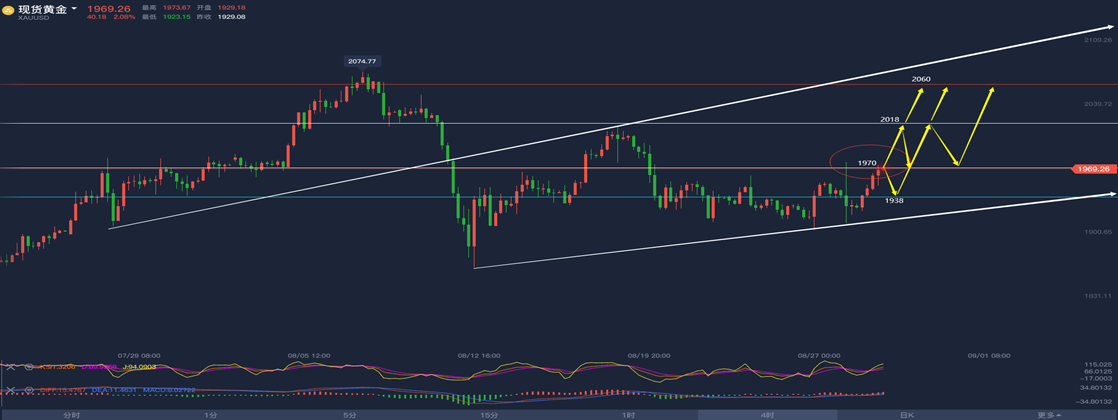
Task: Click the 2039.72 price axis label
Action: pyautogui.click(x=1098, y=104)
